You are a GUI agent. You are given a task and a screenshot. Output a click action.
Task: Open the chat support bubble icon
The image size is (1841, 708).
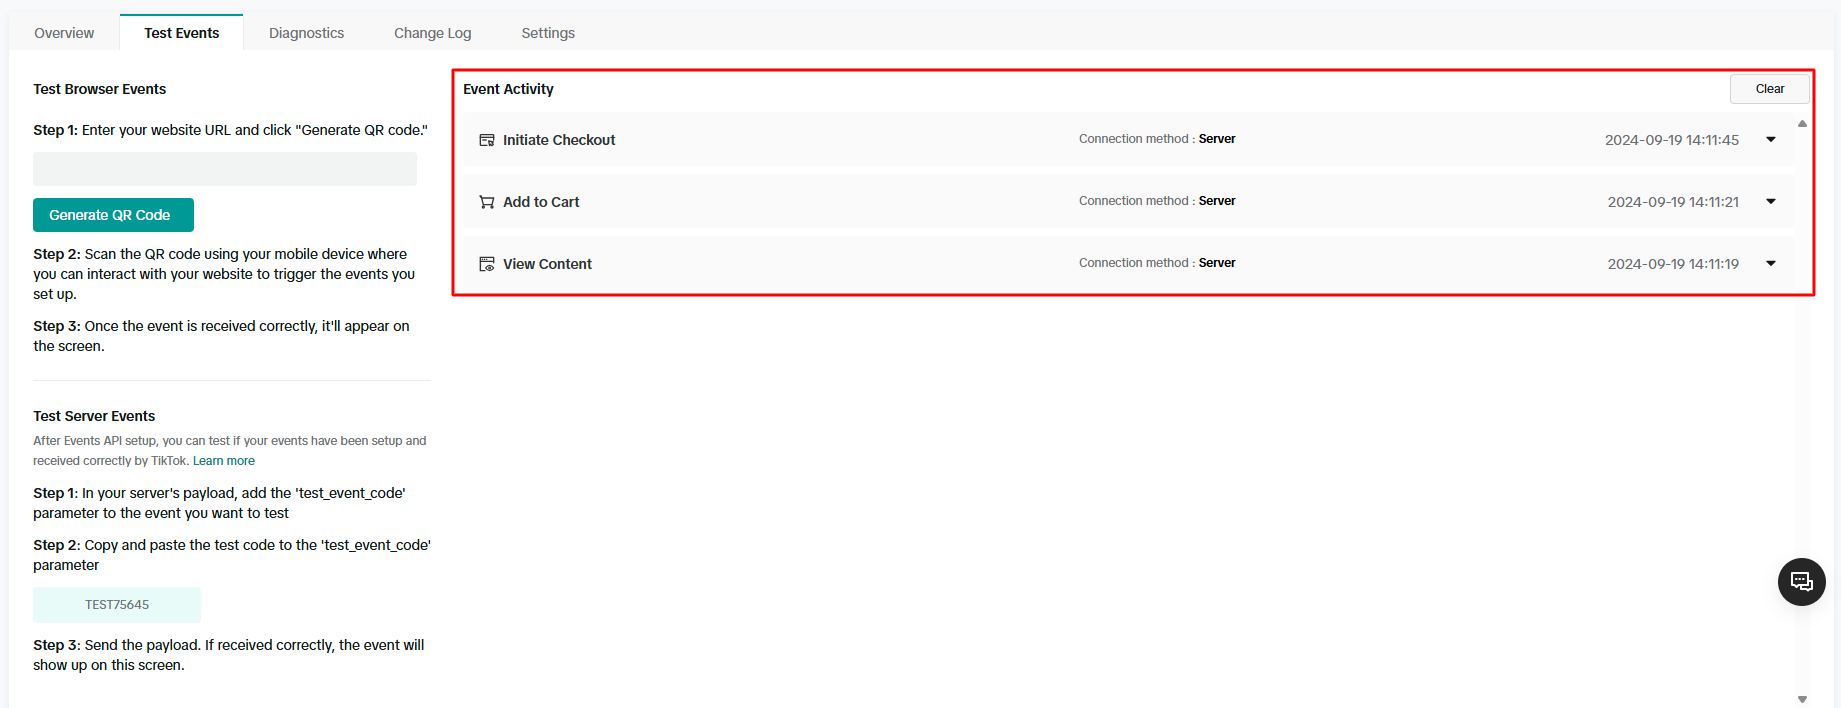point(1801,581)
